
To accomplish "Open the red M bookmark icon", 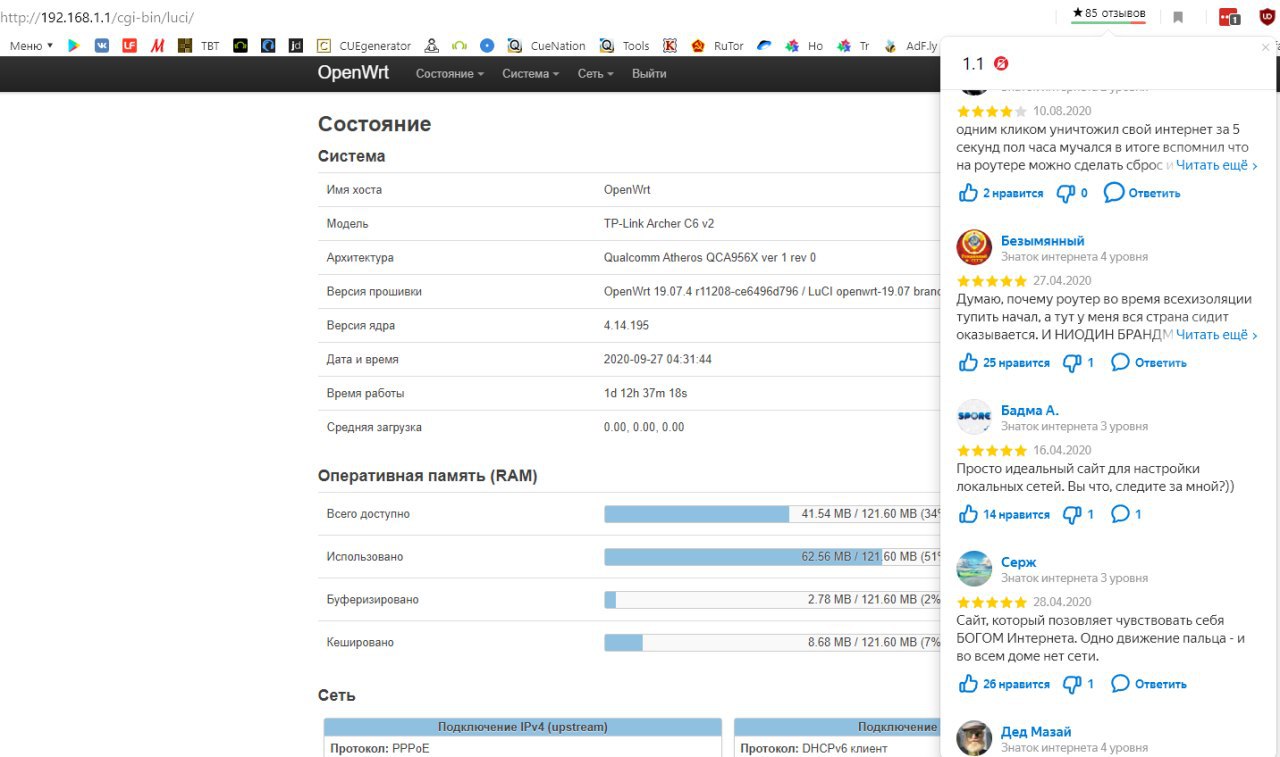I will point(158,46).
